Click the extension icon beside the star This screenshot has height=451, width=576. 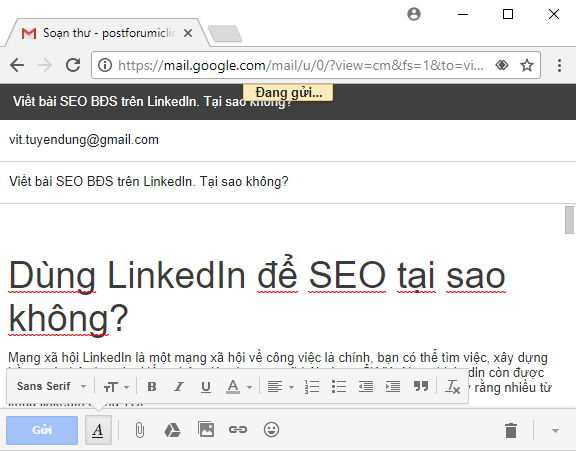(x=502, y=65)
